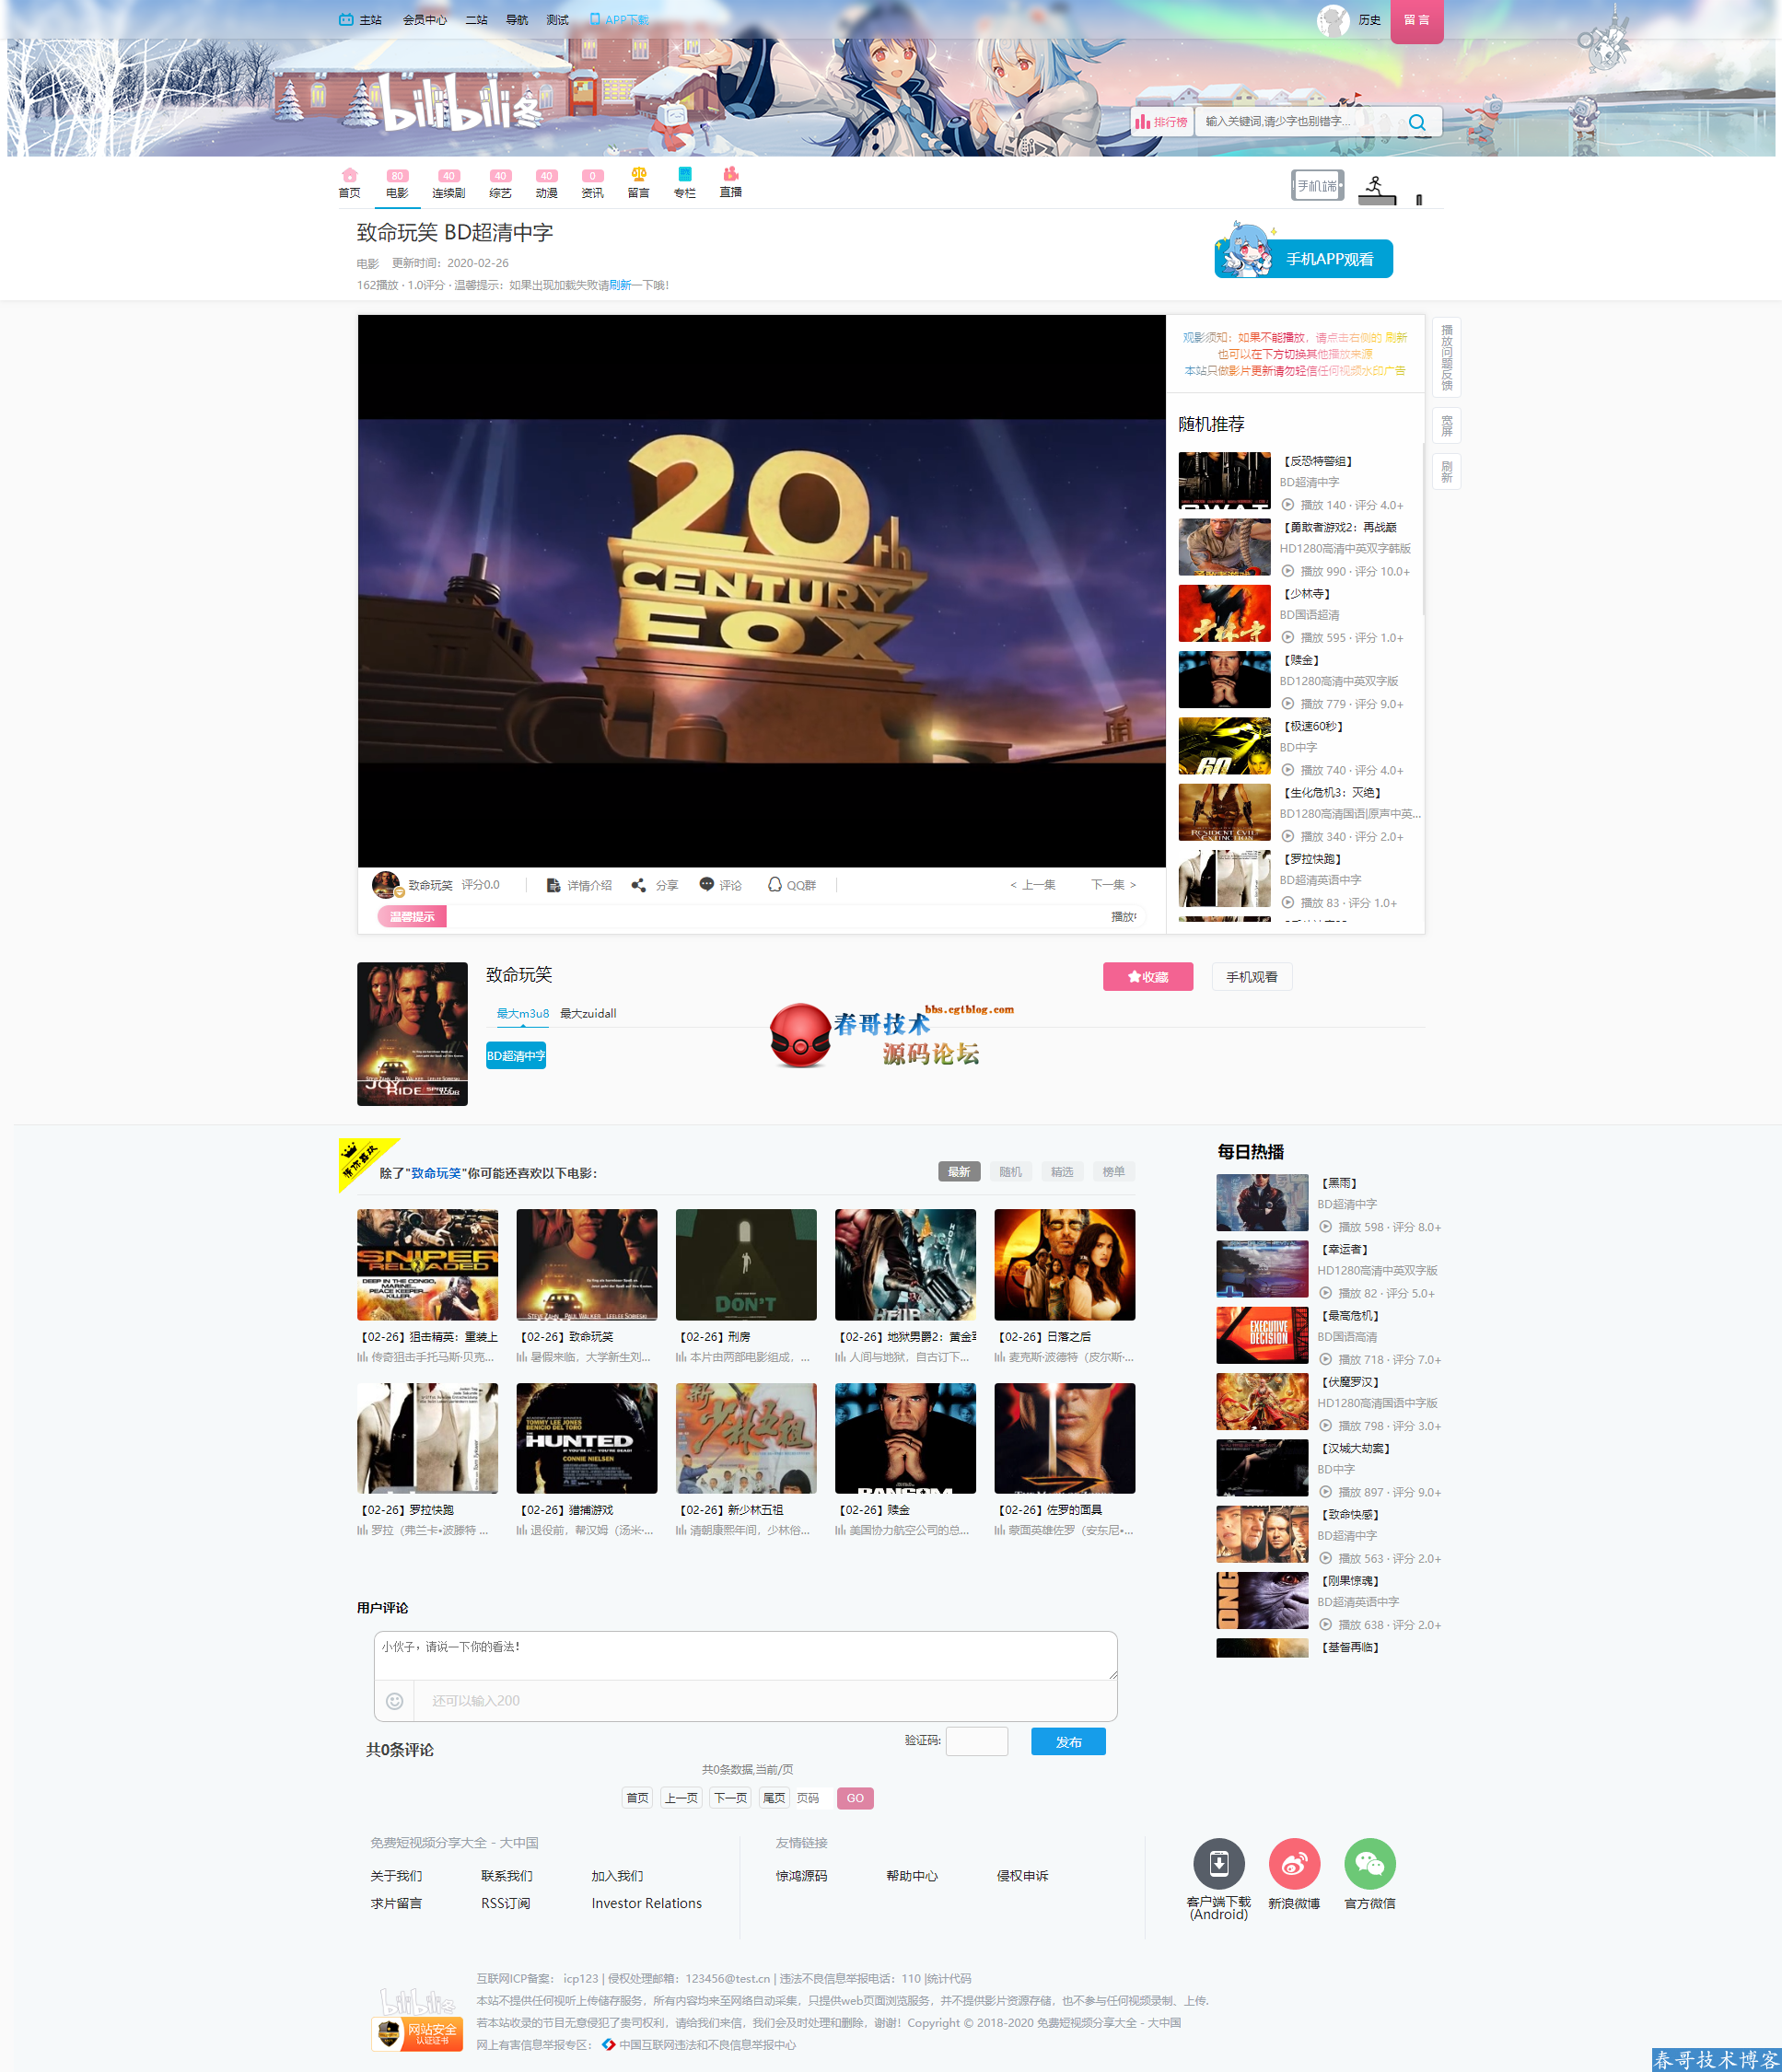Image resolution: width=1782 pixels, height=2072 pixels.
Task: Click the 直播 live icon
Action: click(730, 175)
